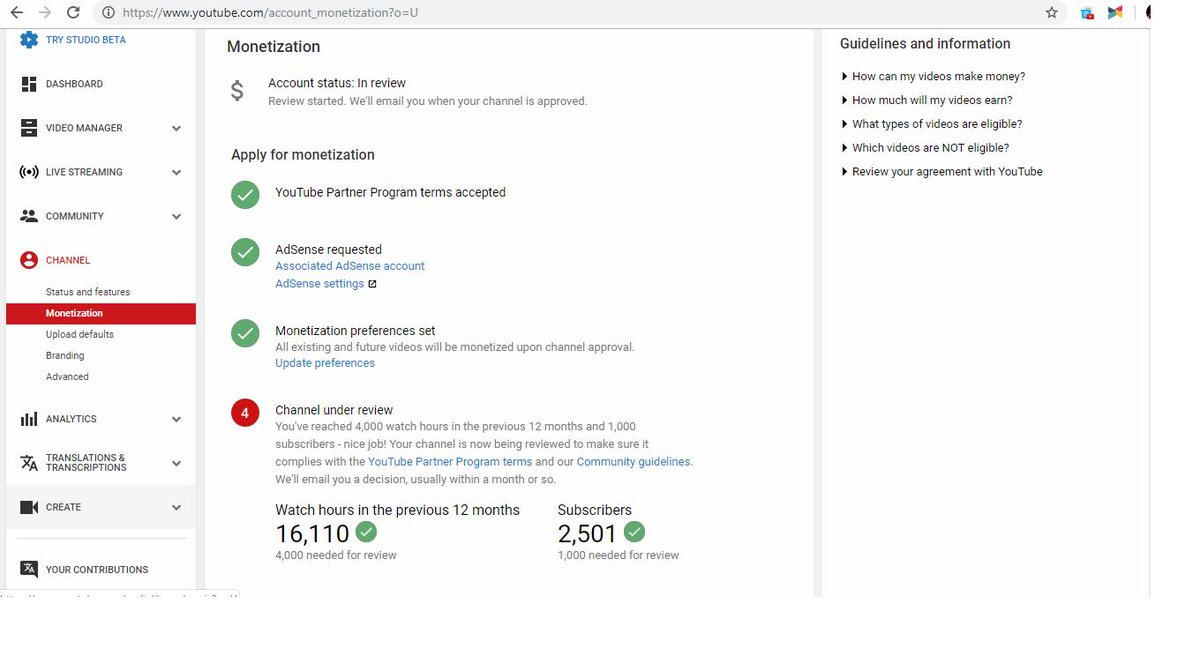Click the Video Manager icon
The height and width of the screenshot is (656, 1200).
29,128
